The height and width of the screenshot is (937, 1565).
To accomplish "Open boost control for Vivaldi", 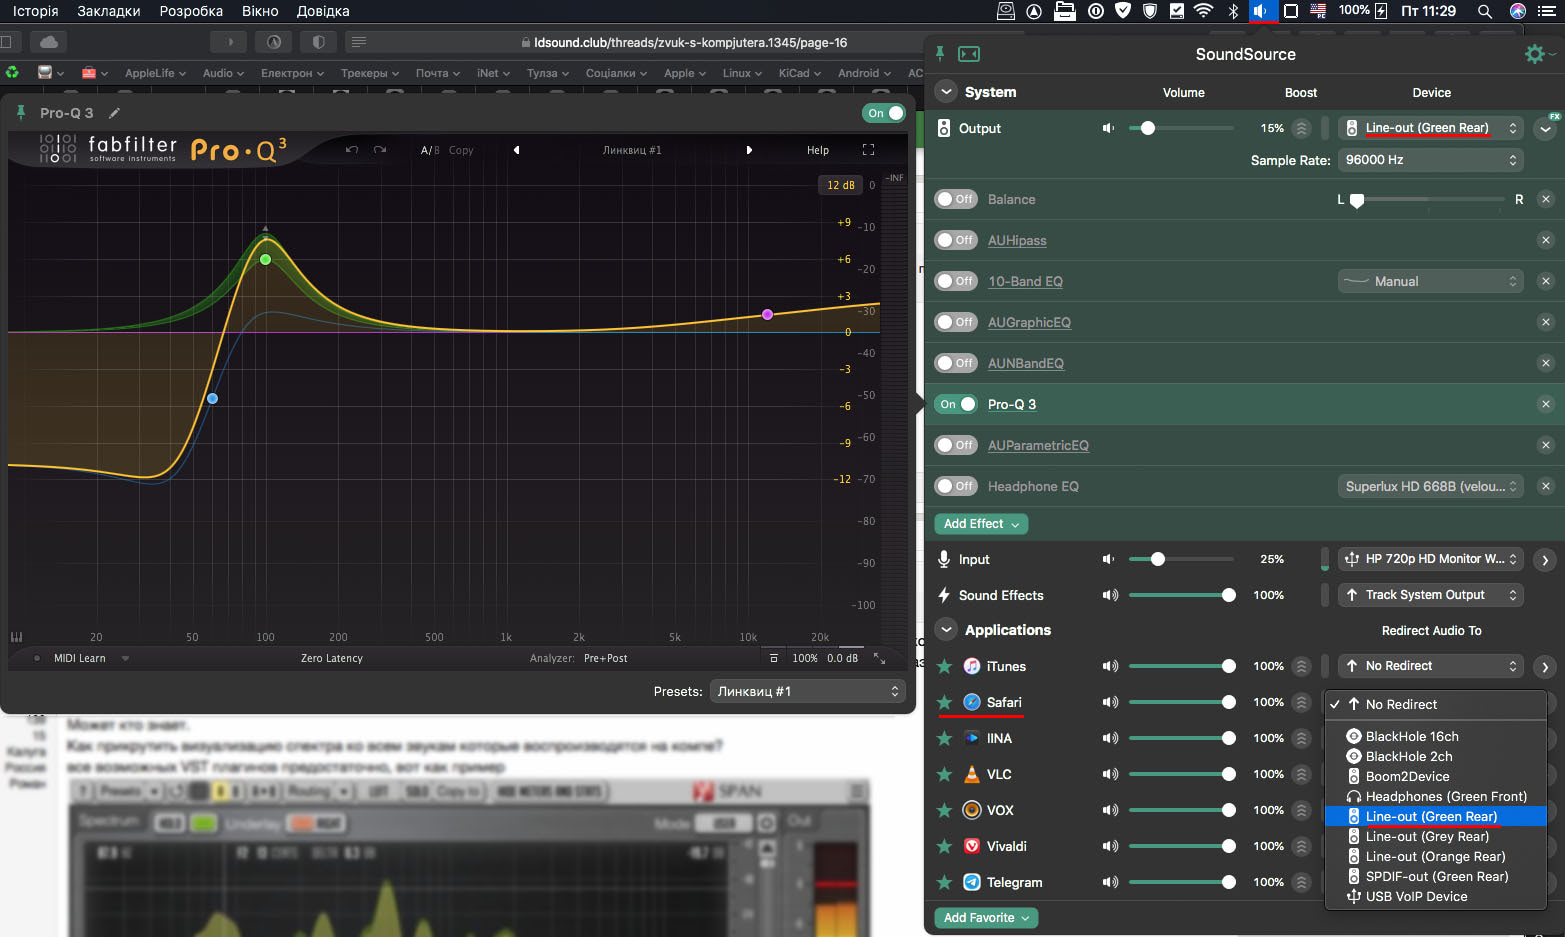I will [1301, 846].
